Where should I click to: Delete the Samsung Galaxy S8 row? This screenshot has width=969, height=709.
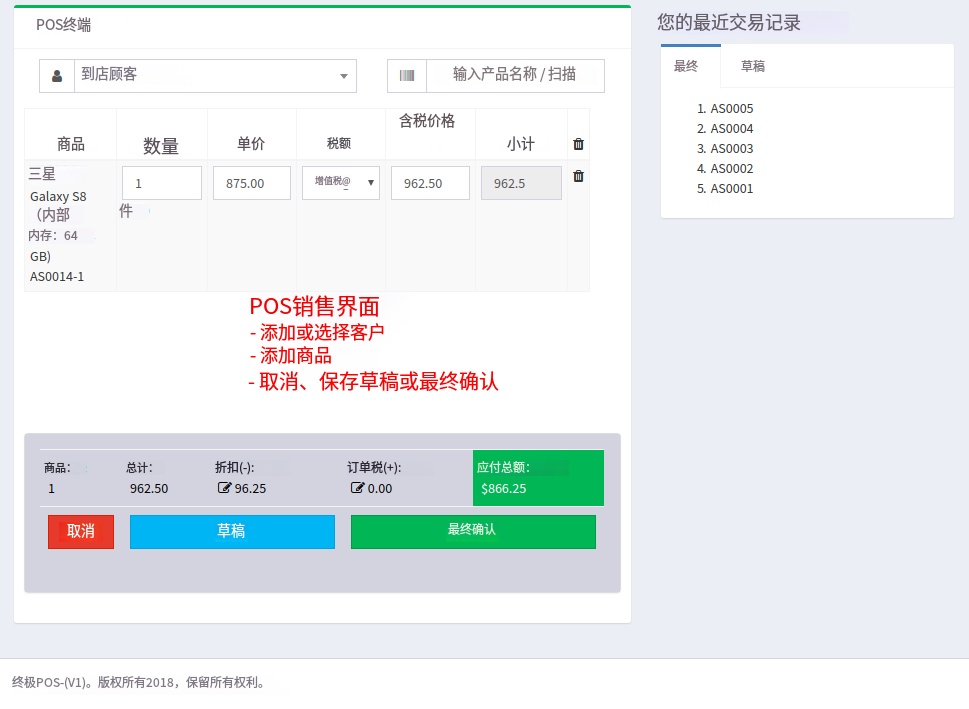578,177
